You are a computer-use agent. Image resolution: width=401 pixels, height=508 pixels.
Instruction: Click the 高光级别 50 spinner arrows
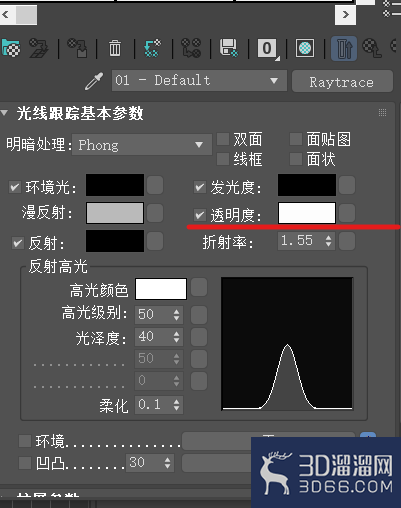coord(176,315)
